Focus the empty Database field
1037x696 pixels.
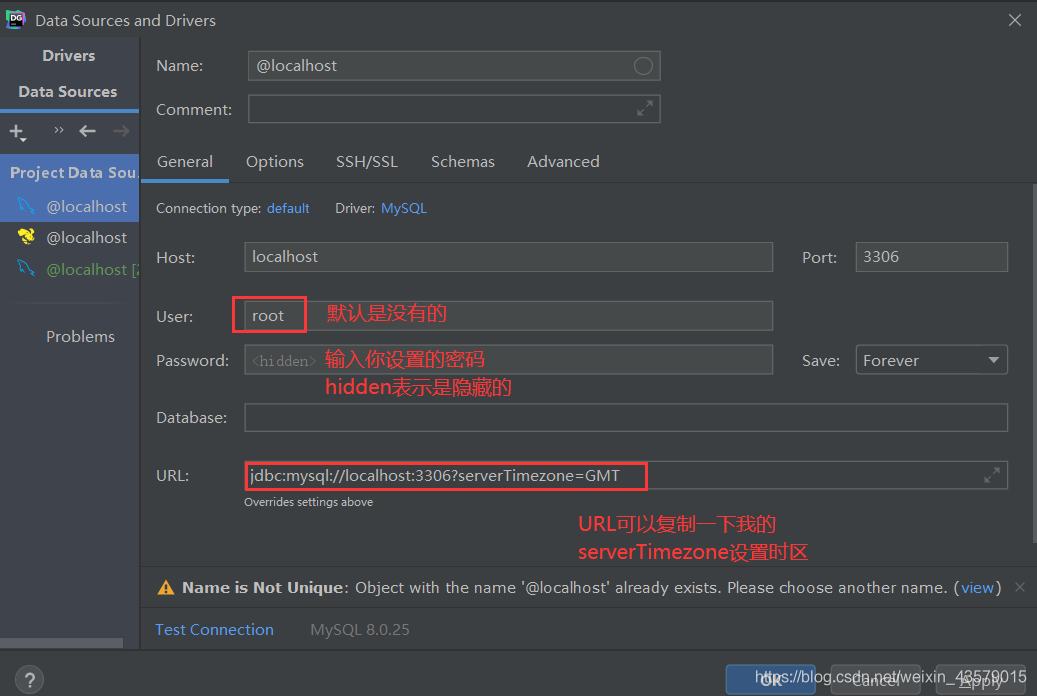[x=626, y=417]
